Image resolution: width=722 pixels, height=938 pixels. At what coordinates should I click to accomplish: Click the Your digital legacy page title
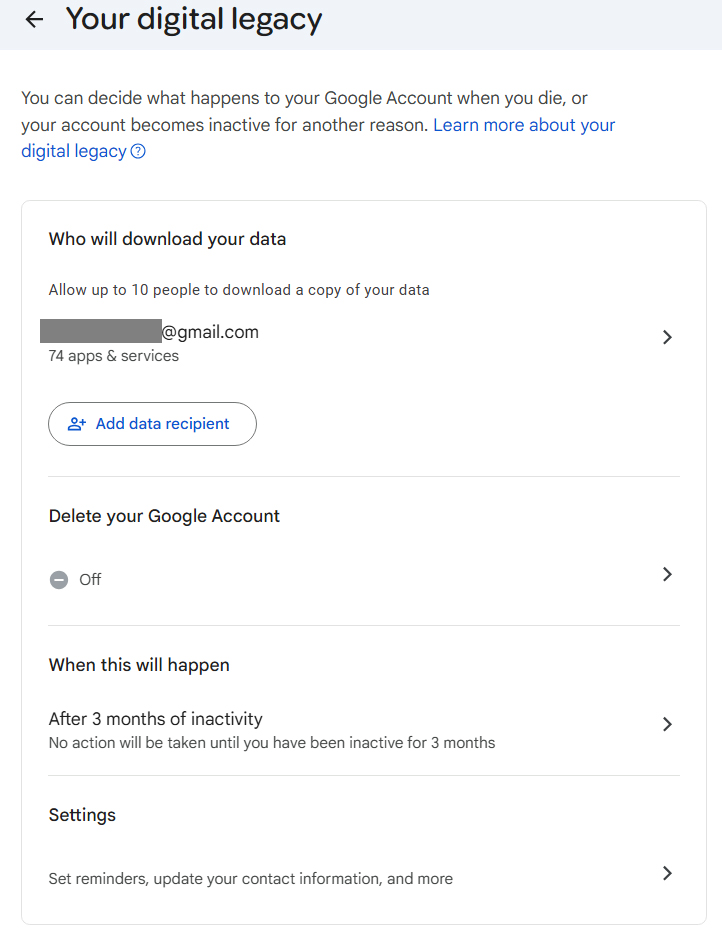193,19
